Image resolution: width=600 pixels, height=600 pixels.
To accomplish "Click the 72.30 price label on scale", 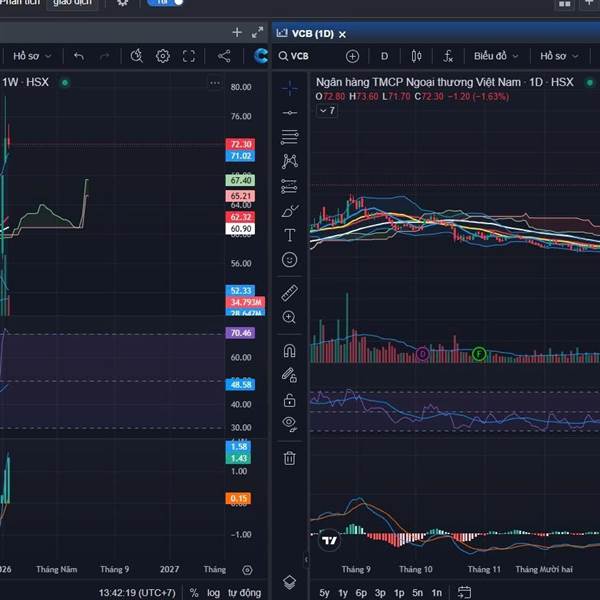I will tap(240, 144).
